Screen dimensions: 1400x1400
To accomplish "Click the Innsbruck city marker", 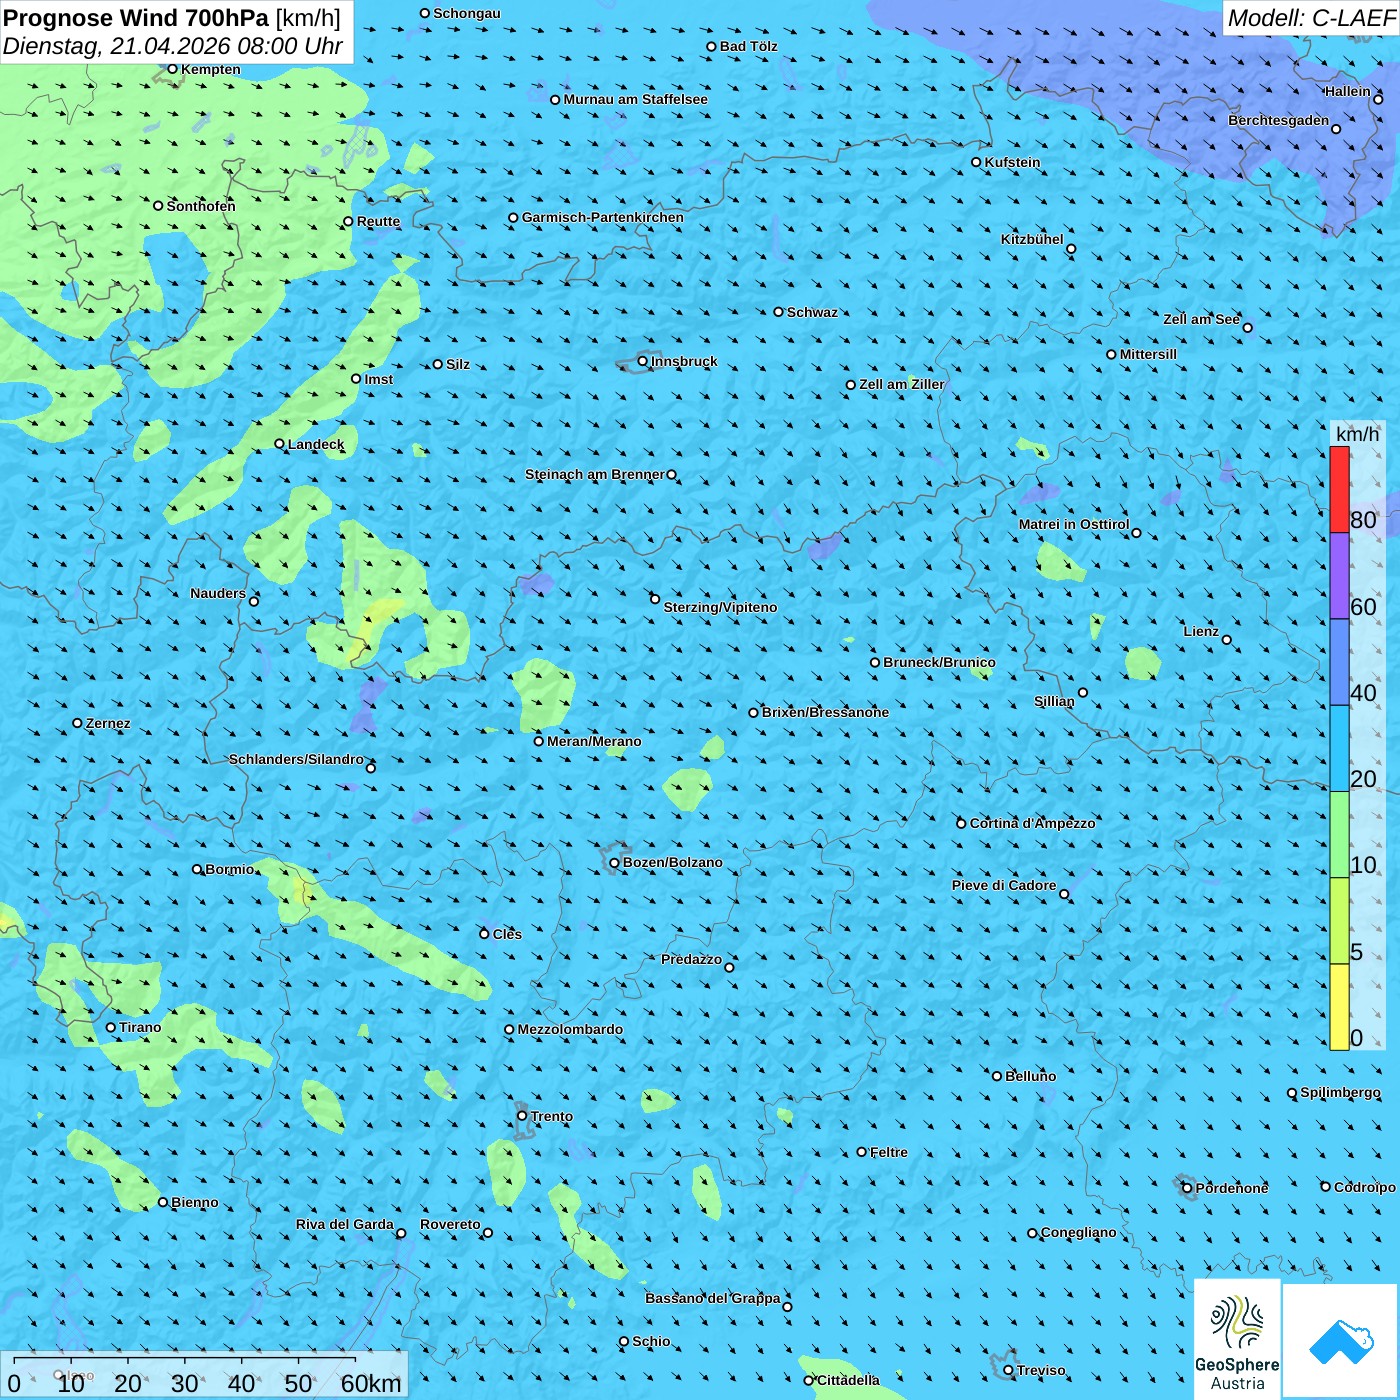I will [643, 361].
